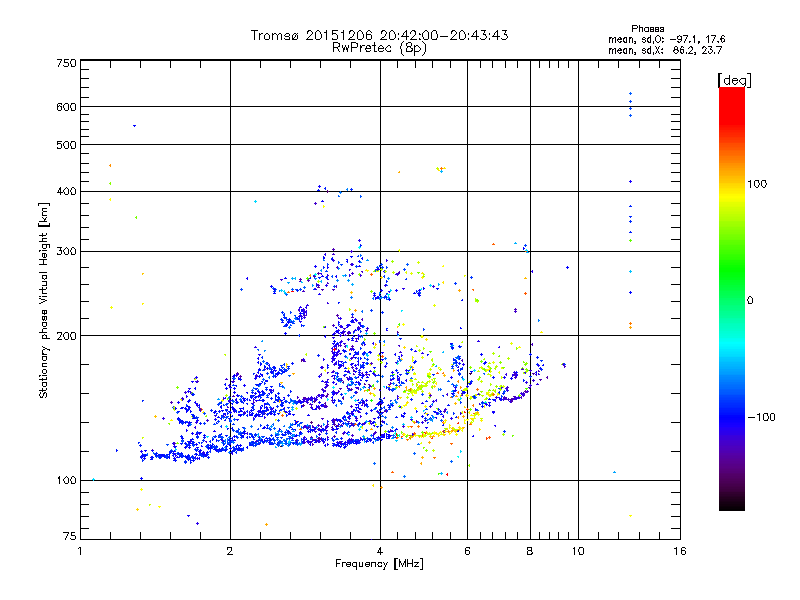Click the '[deg]' colorbar unit label
Viewport: 800px width, 600px height.
(734, 80)
